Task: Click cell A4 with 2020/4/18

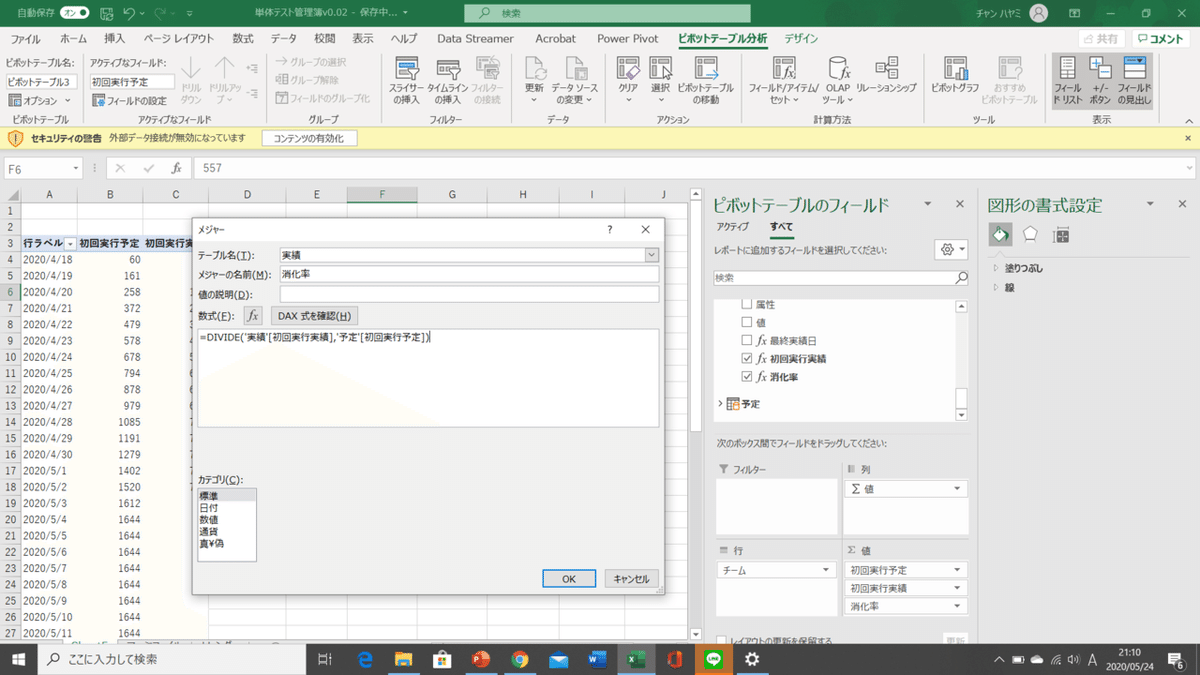Action: (x=49, y=259)
